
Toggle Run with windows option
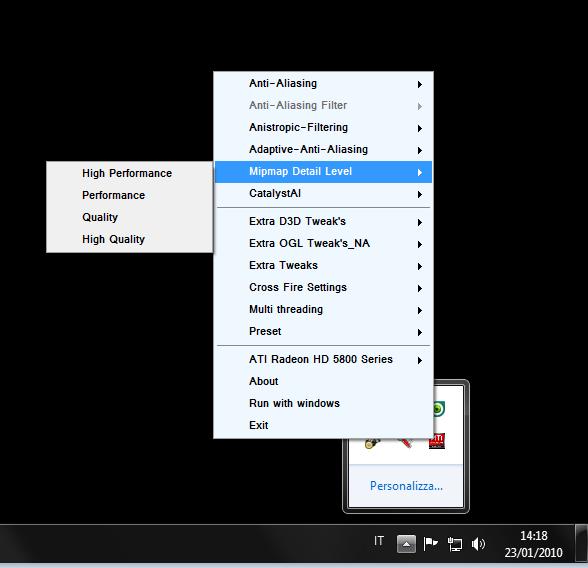point(323,403)
